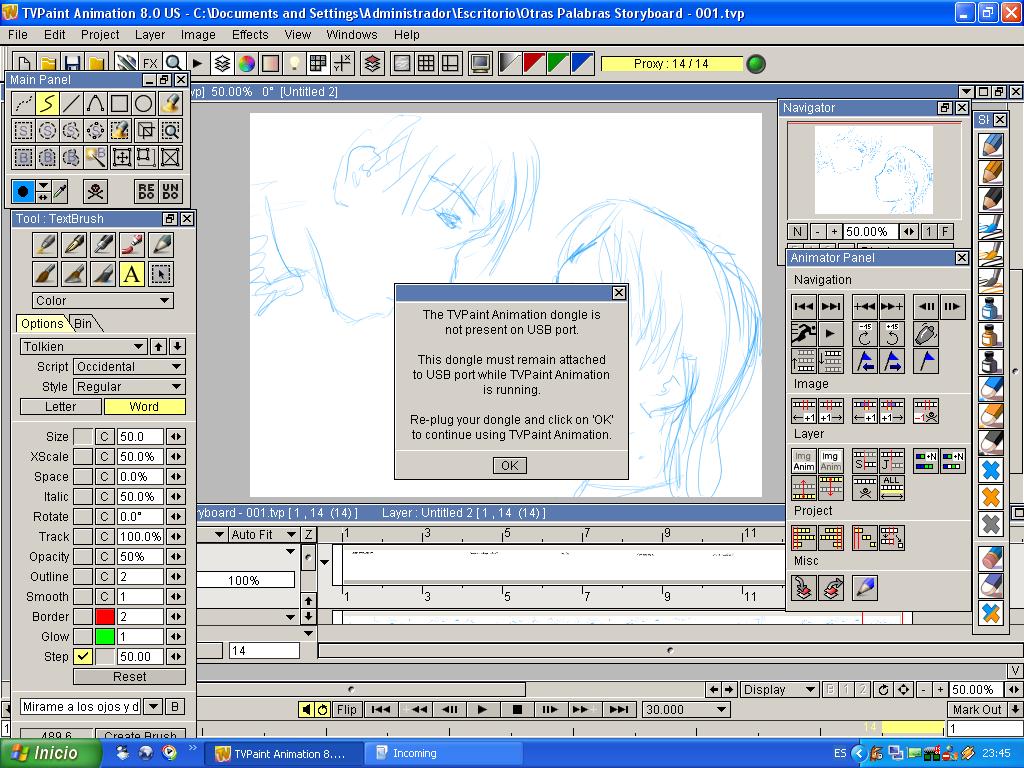Go to first frame in Animator Panel

pos(803,306)
